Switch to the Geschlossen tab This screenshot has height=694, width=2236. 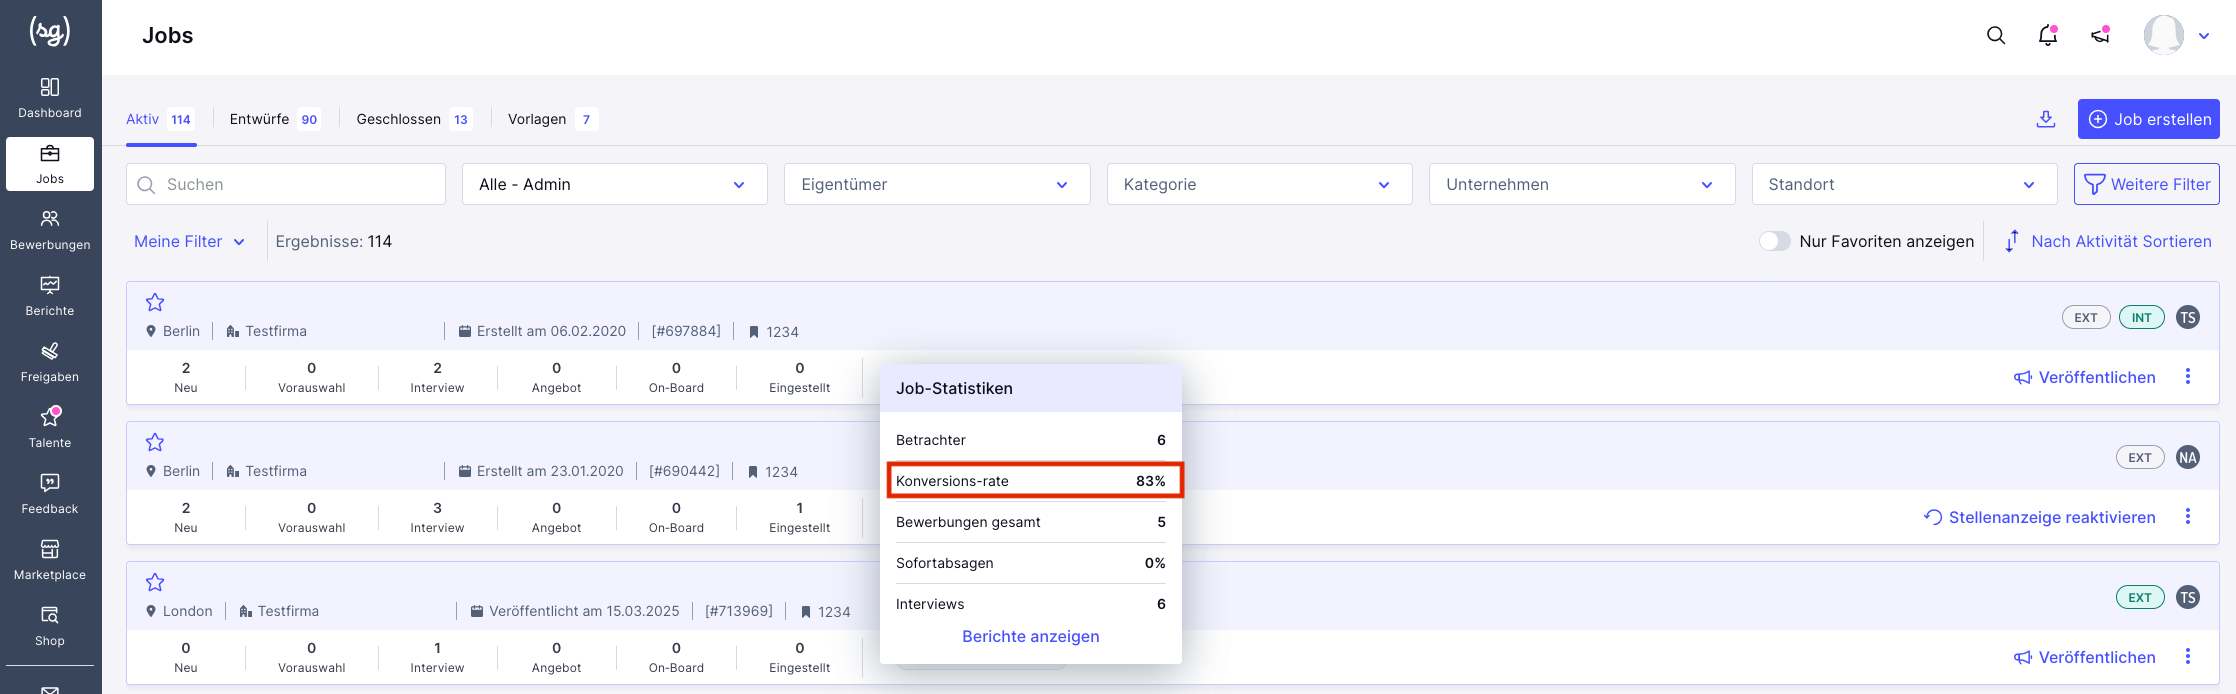tap(414, 119)
